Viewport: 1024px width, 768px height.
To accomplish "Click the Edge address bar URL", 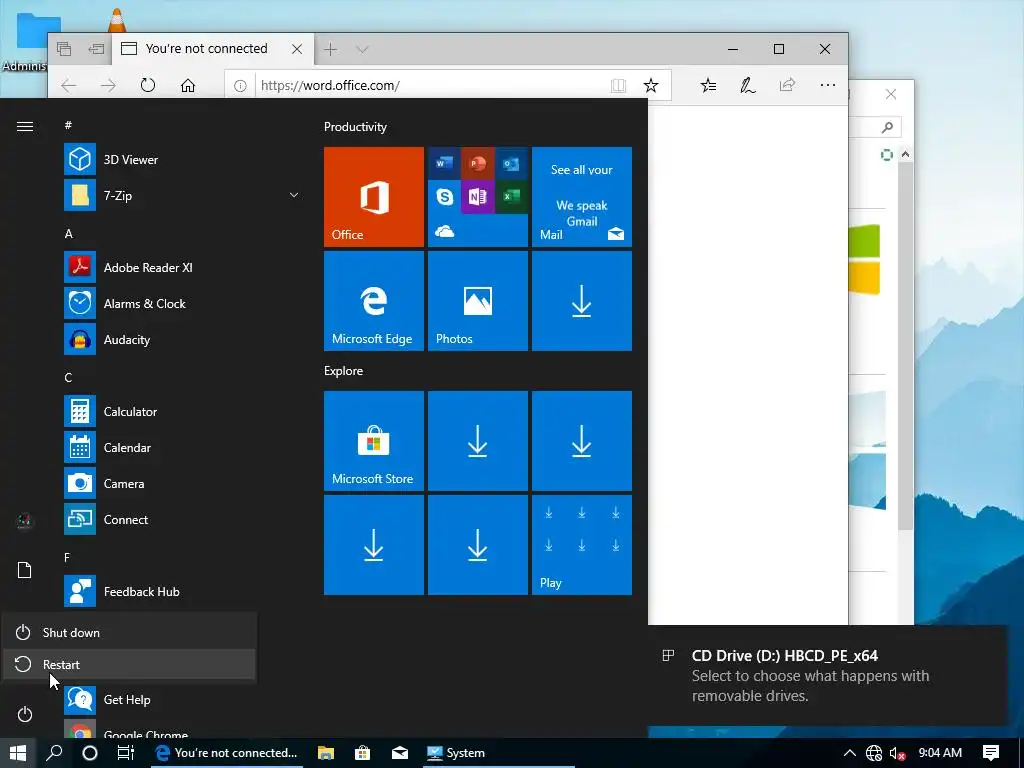I will (x=330, y=86).
